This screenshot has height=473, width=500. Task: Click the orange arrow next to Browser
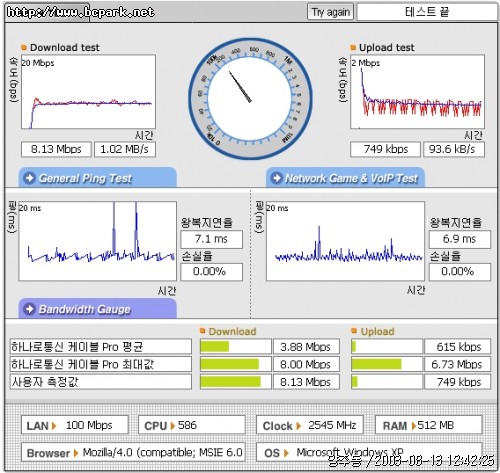(76, 453)
